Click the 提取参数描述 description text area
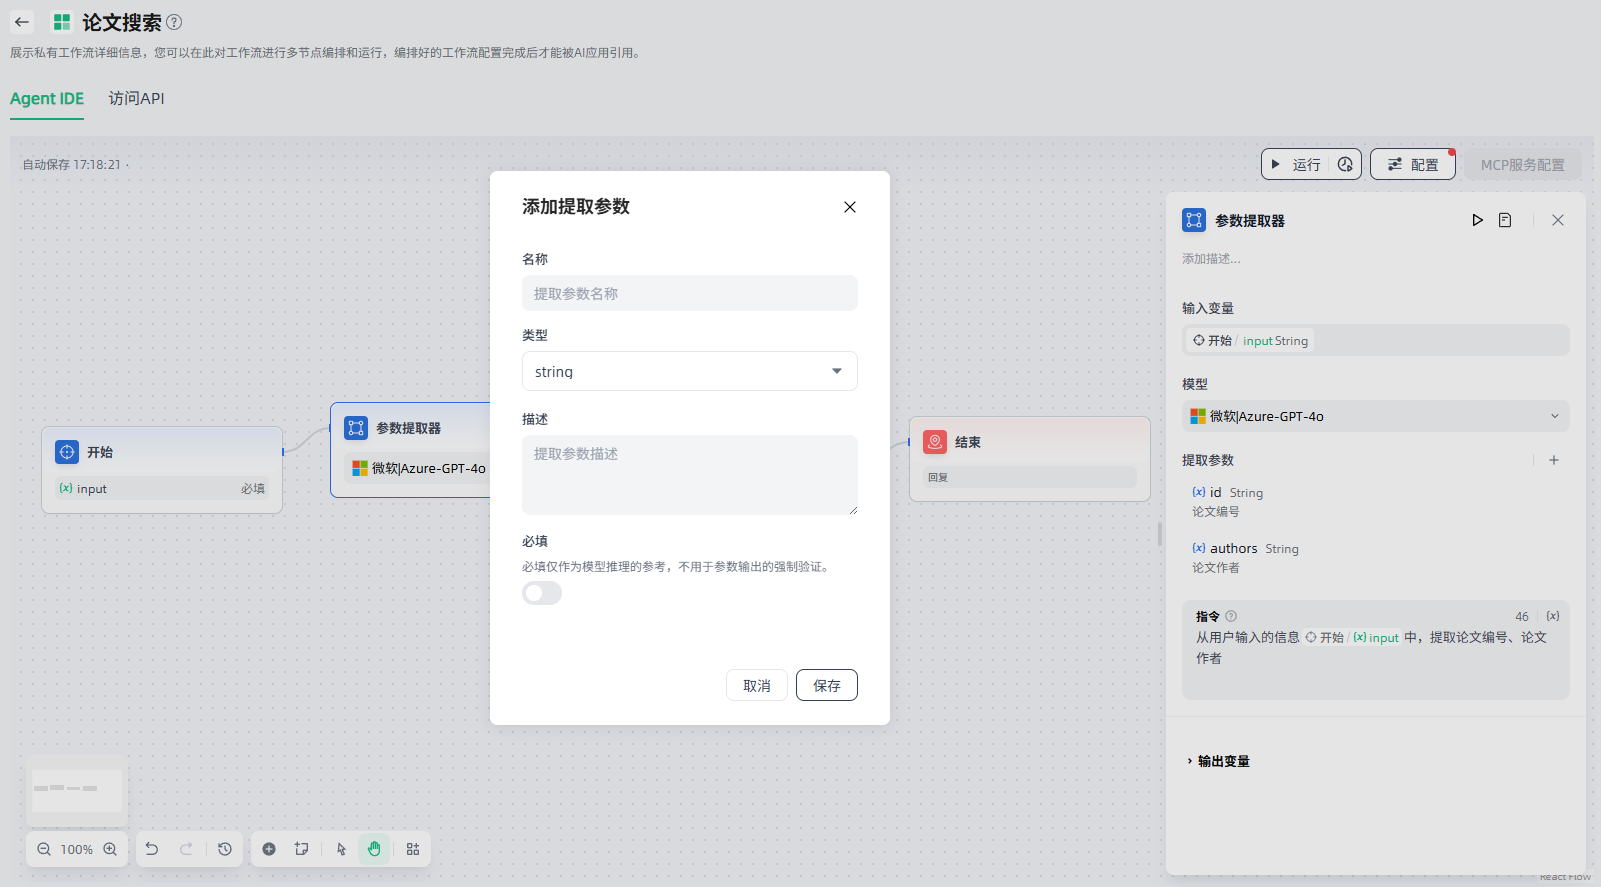1601x887 pixels. coord(689,475)
